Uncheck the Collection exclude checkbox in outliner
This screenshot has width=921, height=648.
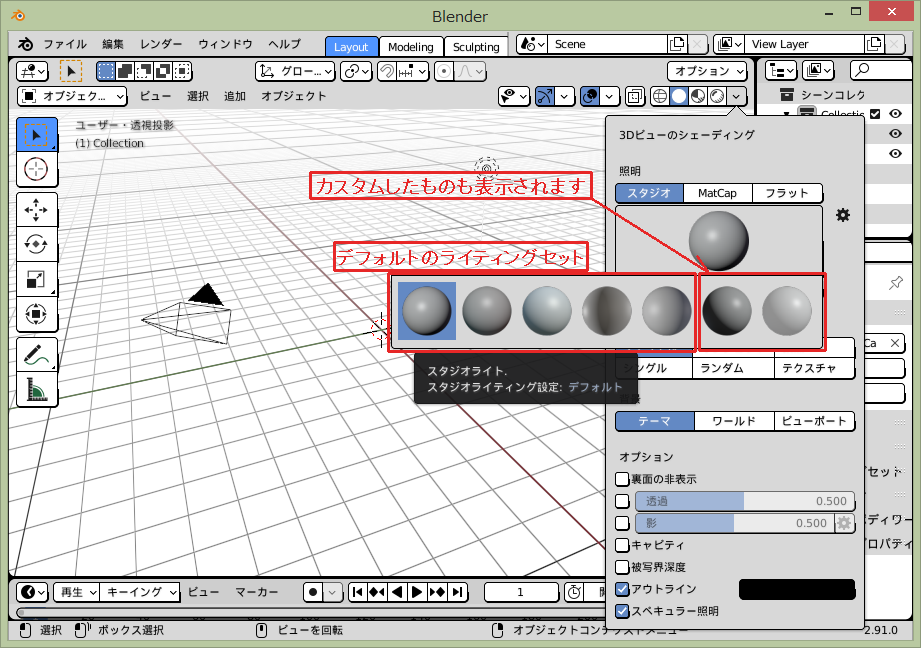click(x=875, y=114)
